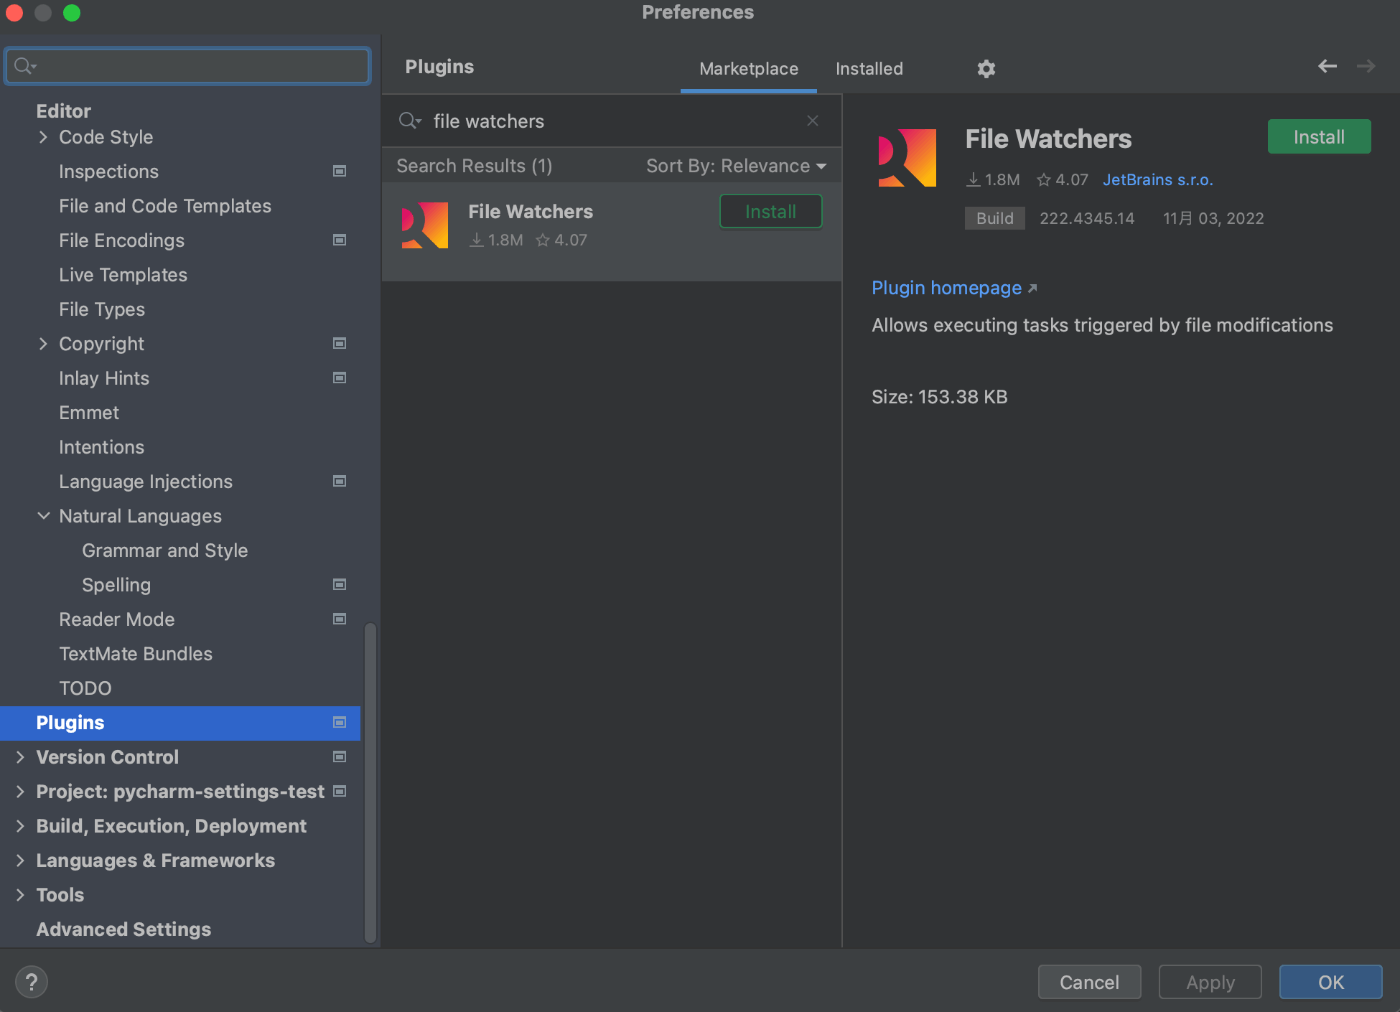
Task: Switch to the Marketplace tab
Action: [x=749, y=69]
